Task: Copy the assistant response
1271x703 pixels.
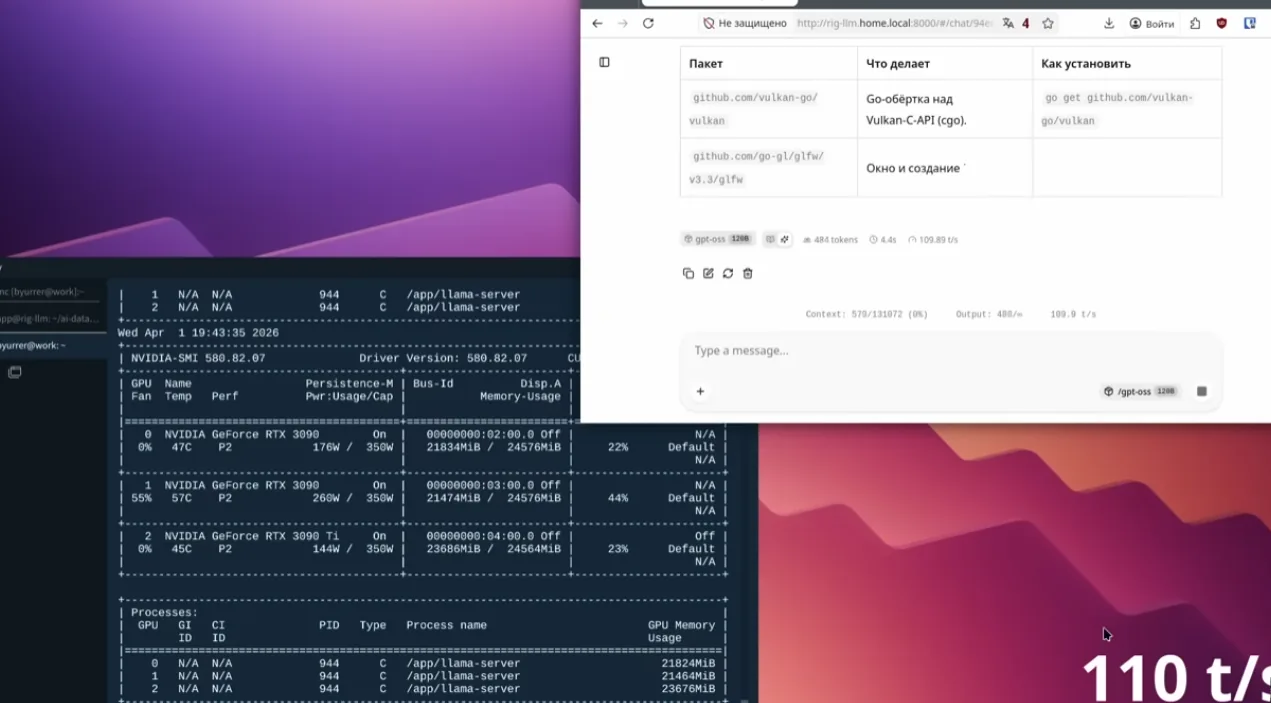Action: pos(688,273)
